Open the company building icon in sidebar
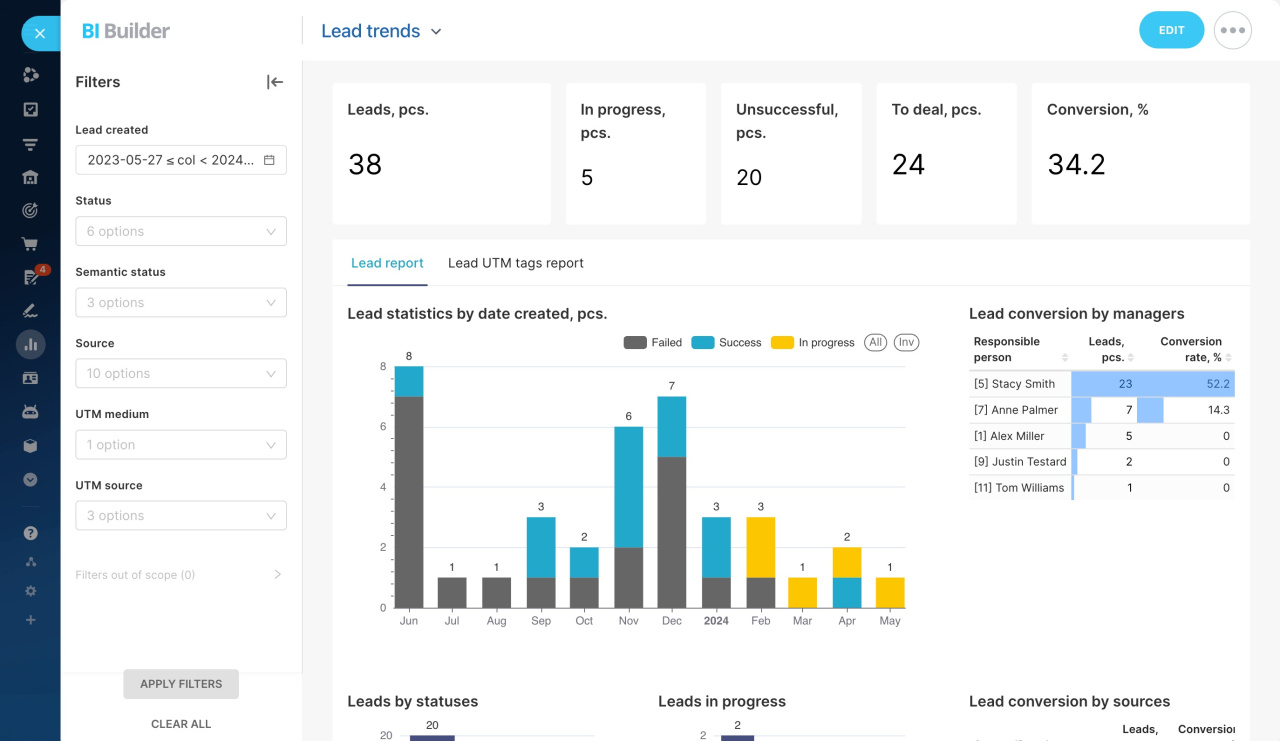Image resolution: width=1280 pixels, height=741 pixels. [30, 177]
